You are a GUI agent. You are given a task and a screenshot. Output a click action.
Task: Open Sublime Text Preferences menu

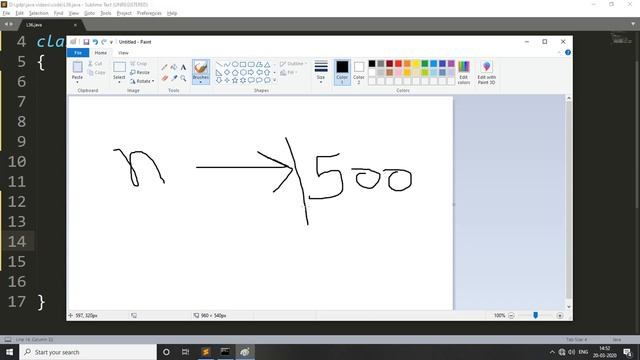(x=149, y=13)
